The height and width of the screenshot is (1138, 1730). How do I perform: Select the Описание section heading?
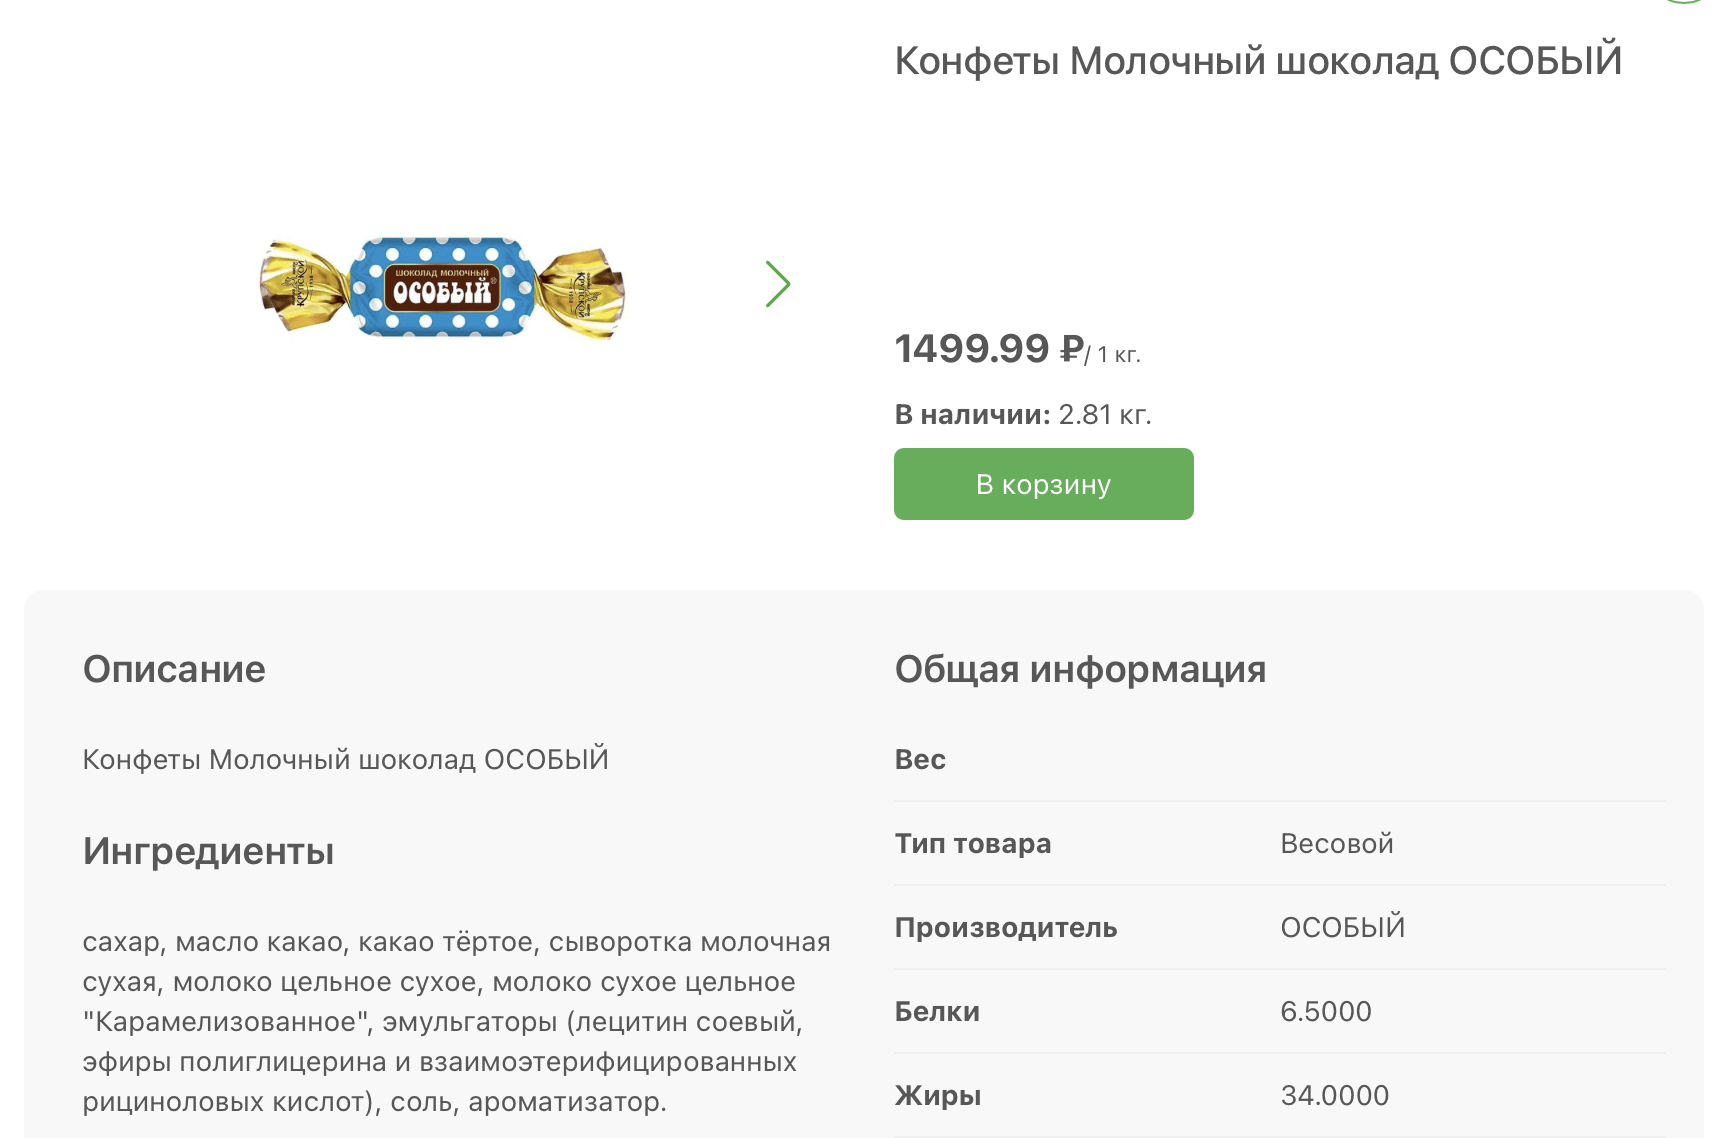coord(174,669)
